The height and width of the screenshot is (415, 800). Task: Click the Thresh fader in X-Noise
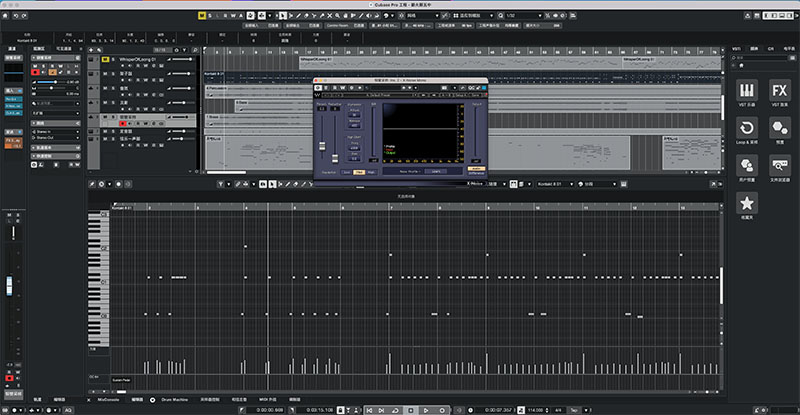(x=322, y=146)
